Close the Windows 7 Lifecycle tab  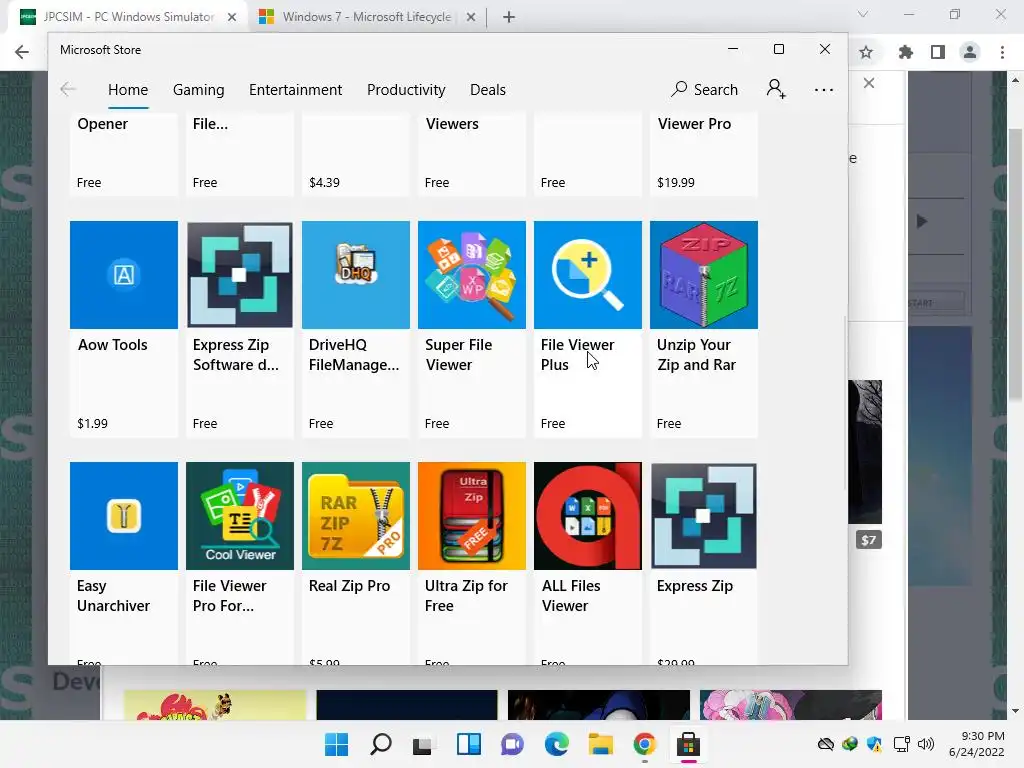point(471,17)
